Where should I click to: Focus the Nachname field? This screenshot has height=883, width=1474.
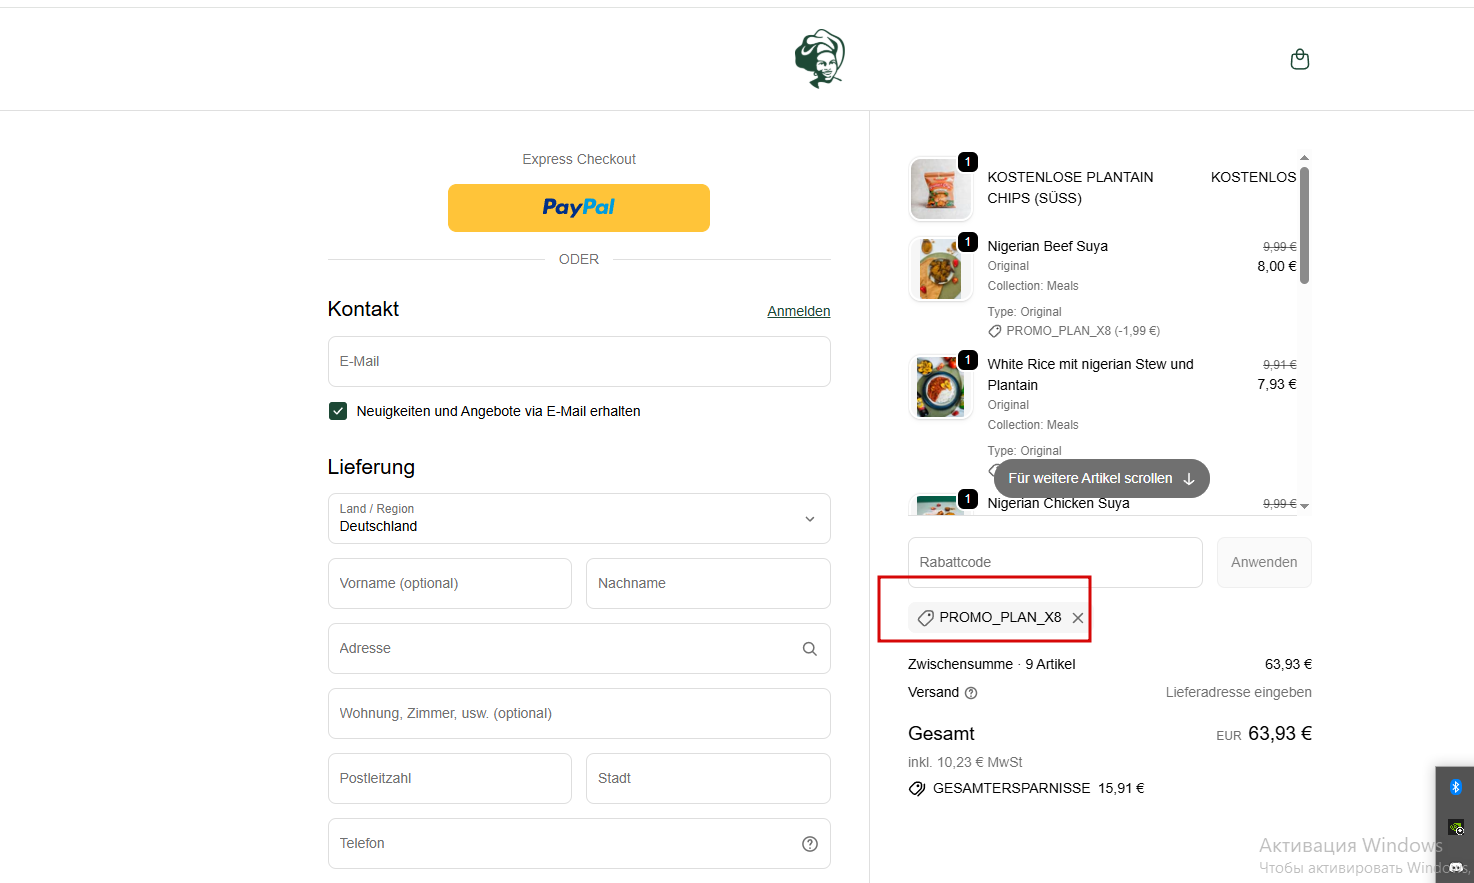[708, 583]
